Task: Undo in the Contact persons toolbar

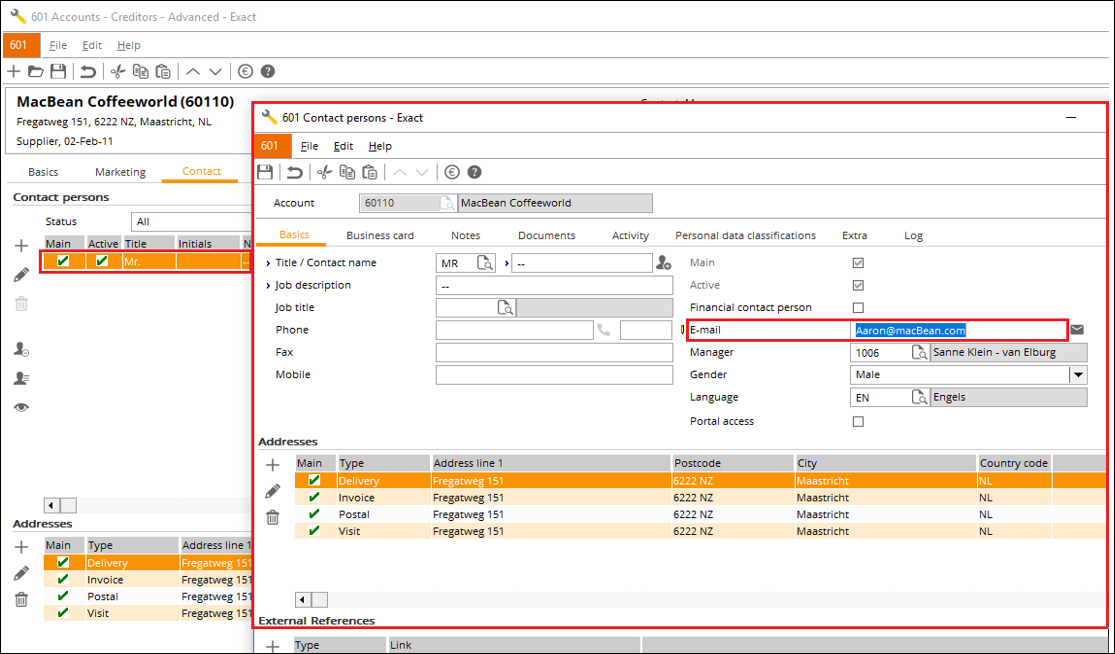Action: click(x=295, y=172)
